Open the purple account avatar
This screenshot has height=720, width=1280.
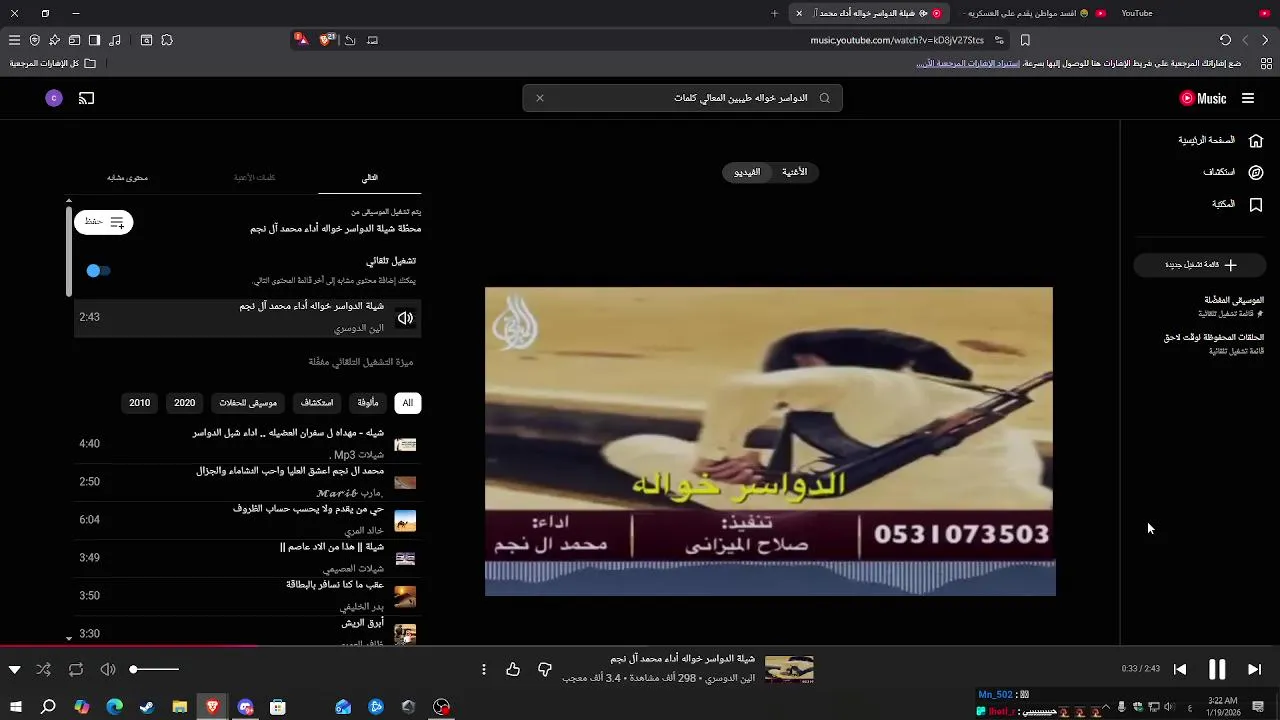point(54,98)
